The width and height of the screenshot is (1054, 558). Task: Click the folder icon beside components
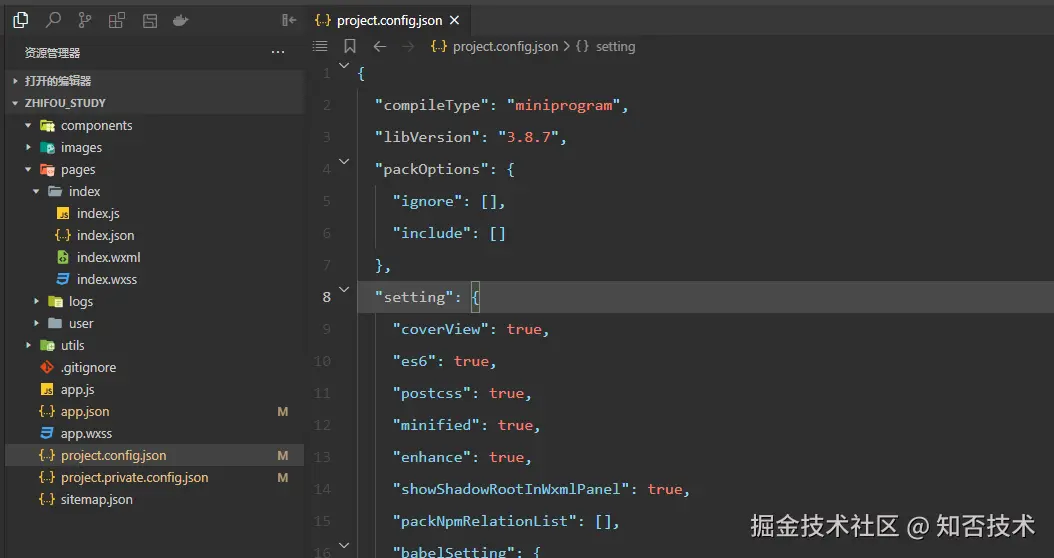click(47, 125)
